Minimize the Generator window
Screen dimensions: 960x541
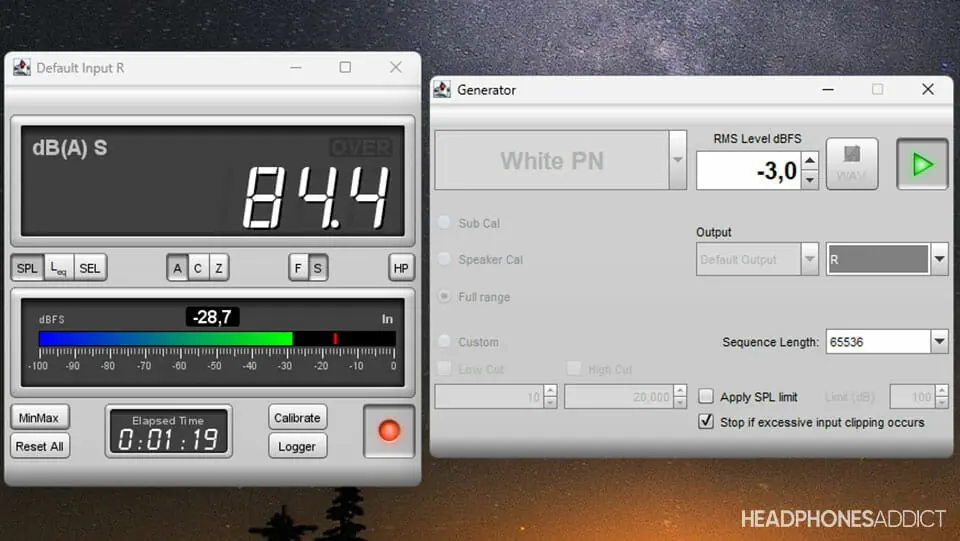click(x=828, y=89)
